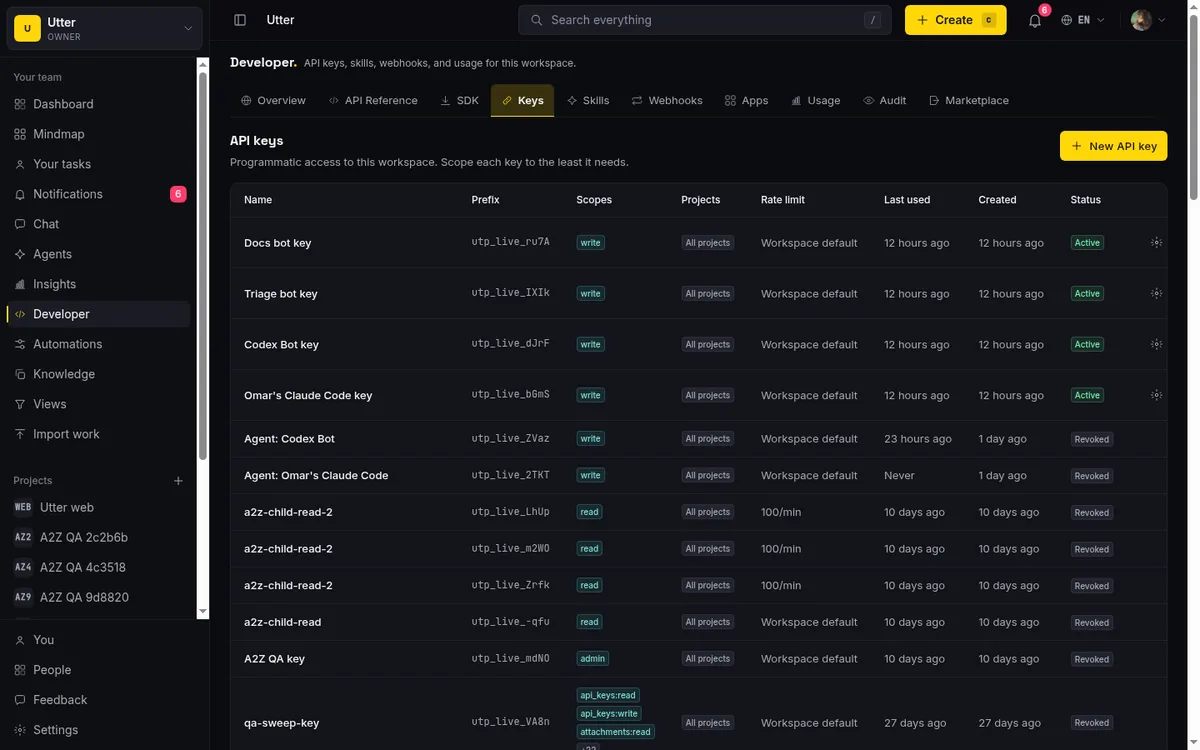This screenshot has width=1200, height=750.
Task: Click inside the Search everything field
Action: tap(704, 20)
